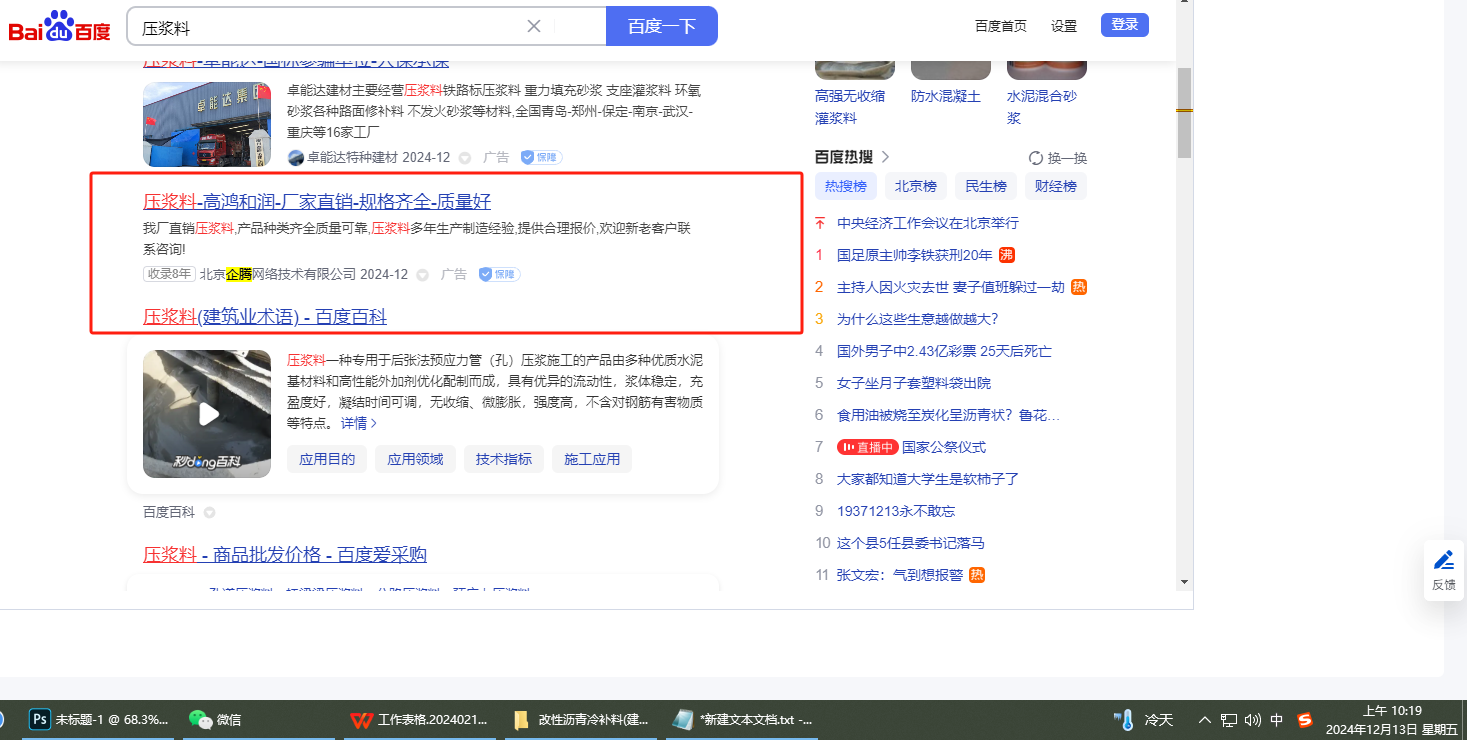Select the 应用目的 tag button
Image resolution: width=1467 pixels, height=740 pixels.
[x=327, y=459]
